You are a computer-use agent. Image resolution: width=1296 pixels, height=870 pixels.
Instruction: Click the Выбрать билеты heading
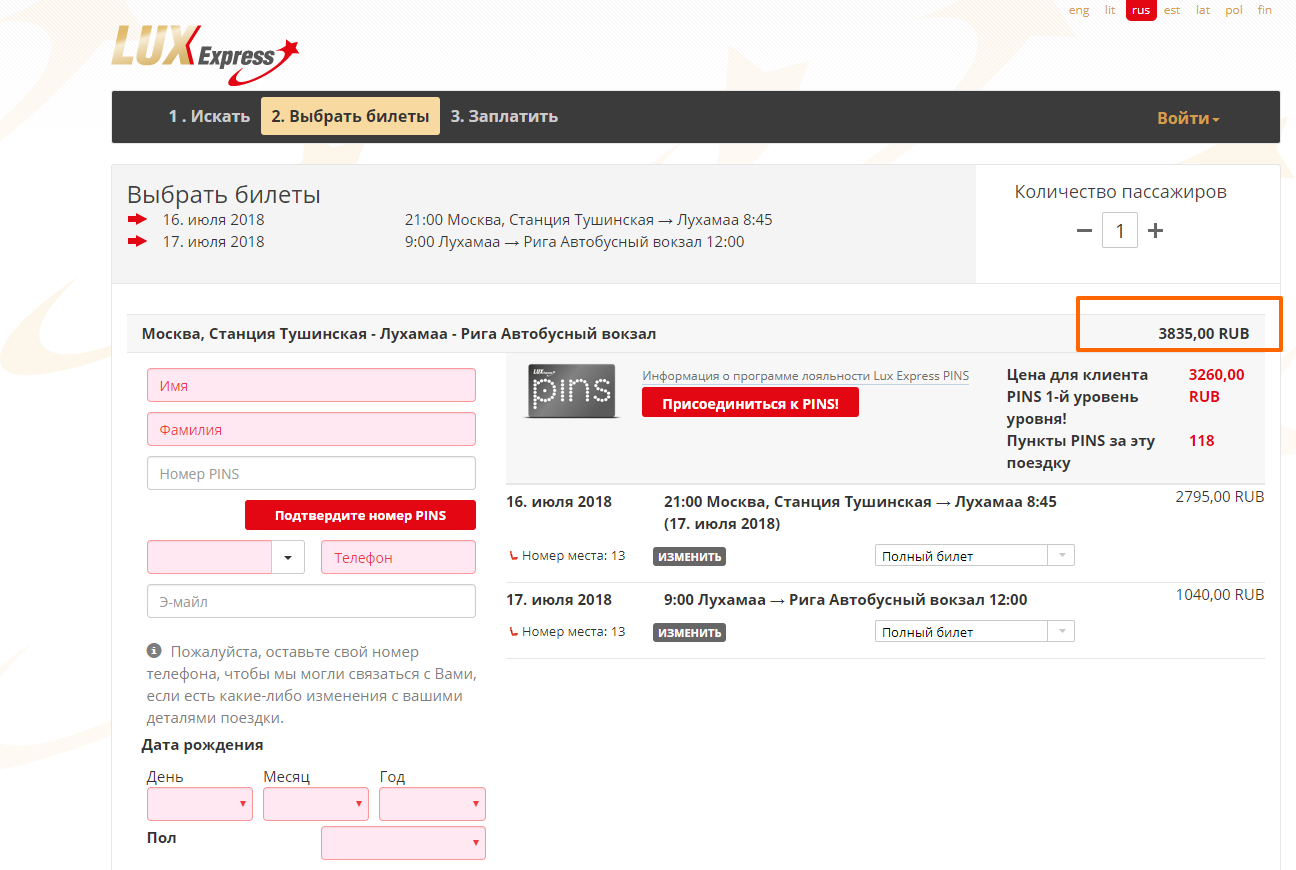pos(224,195)
